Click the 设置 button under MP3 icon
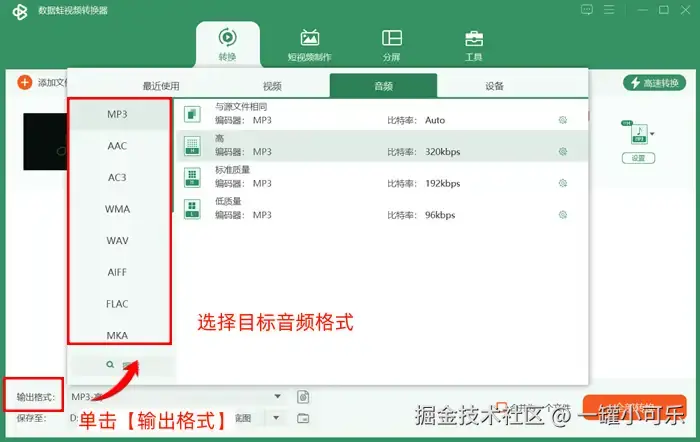The image size is (700, 442). (x=638, y=158)
